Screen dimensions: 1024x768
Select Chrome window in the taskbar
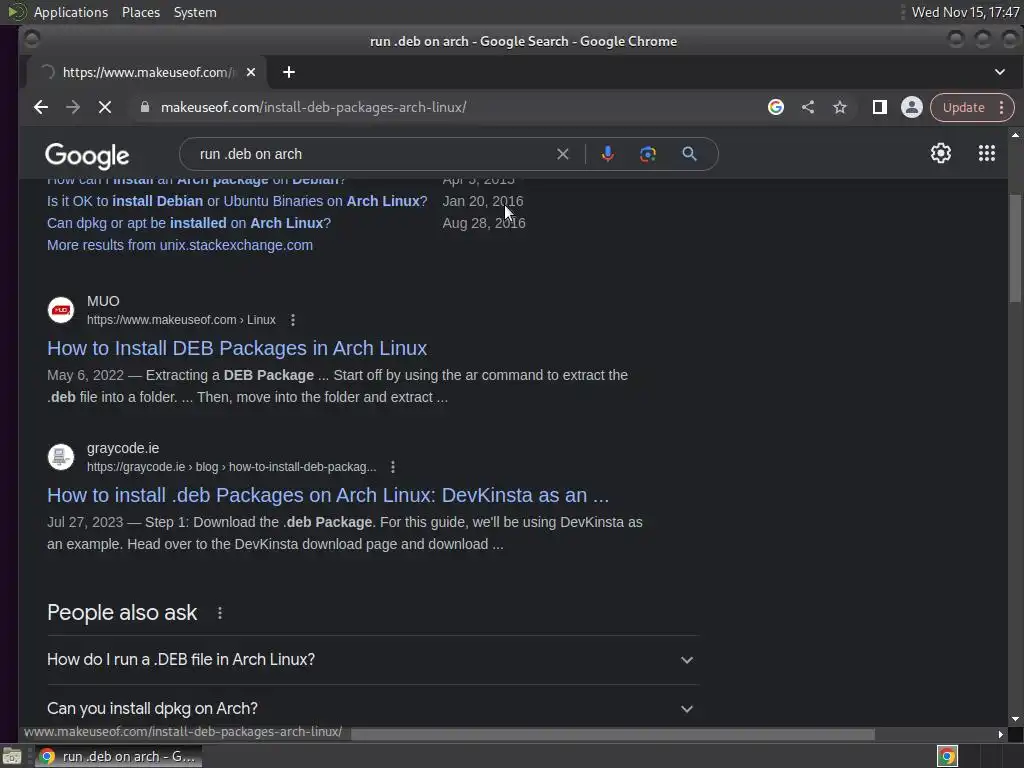tap(118, 756)
